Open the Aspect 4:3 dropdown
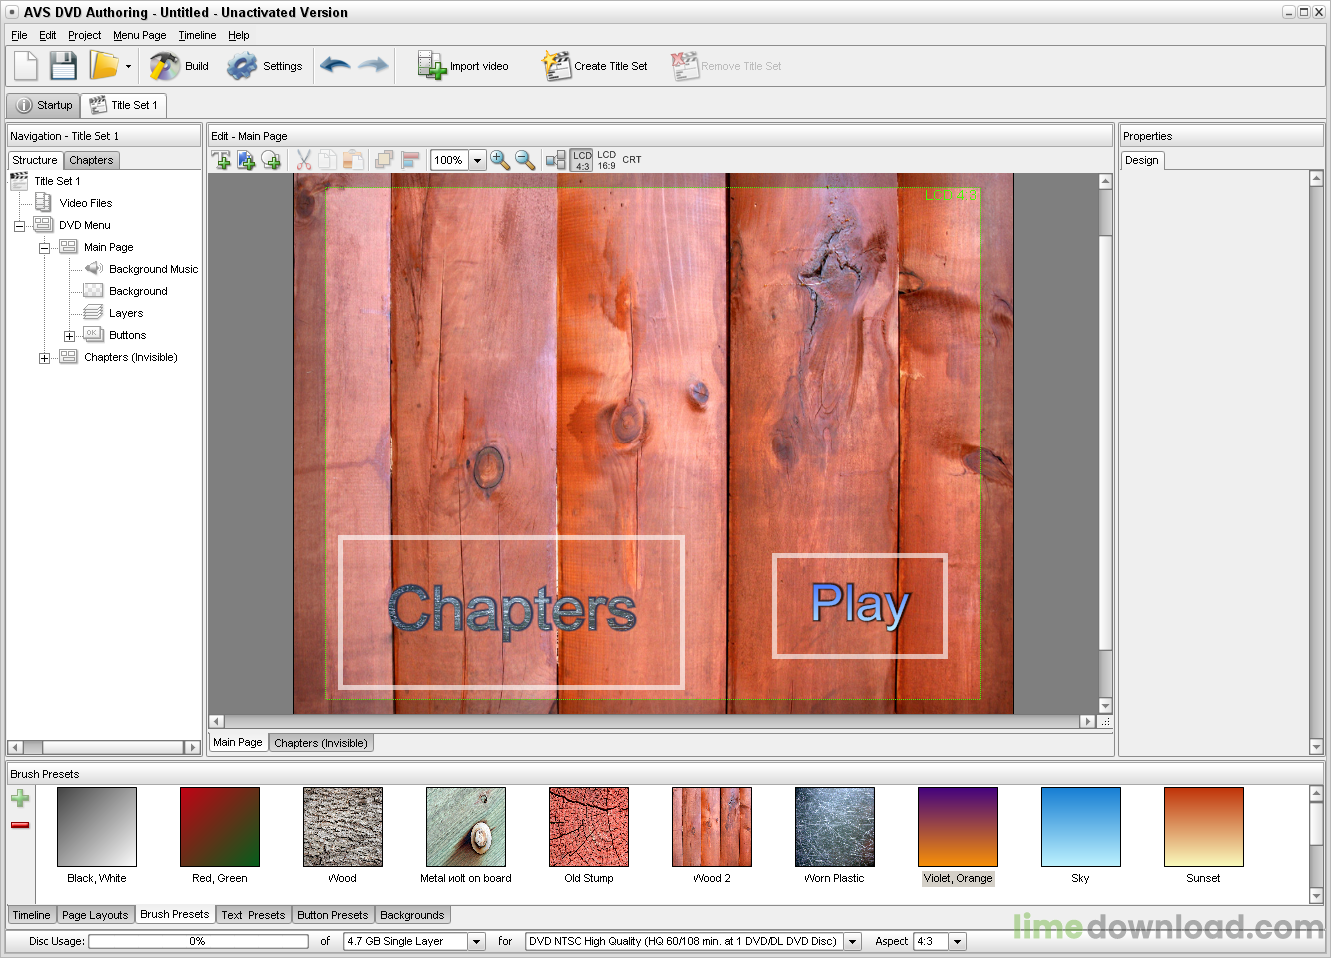 tap(958, 942)
